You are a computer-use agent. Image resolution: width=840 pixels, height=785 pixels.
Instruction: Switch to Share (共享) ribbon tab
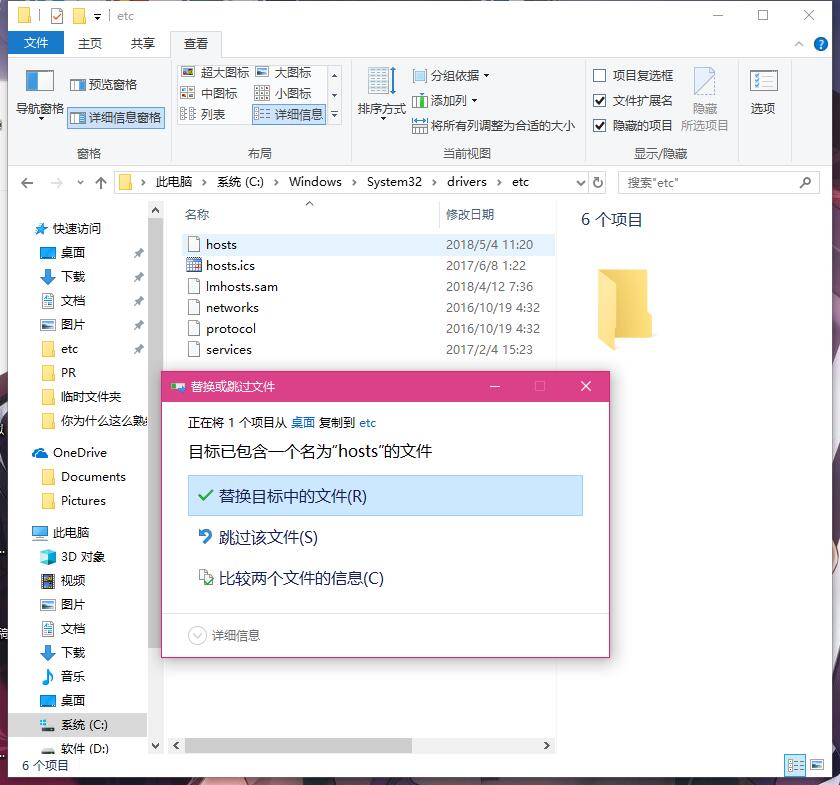coord(142,43)
